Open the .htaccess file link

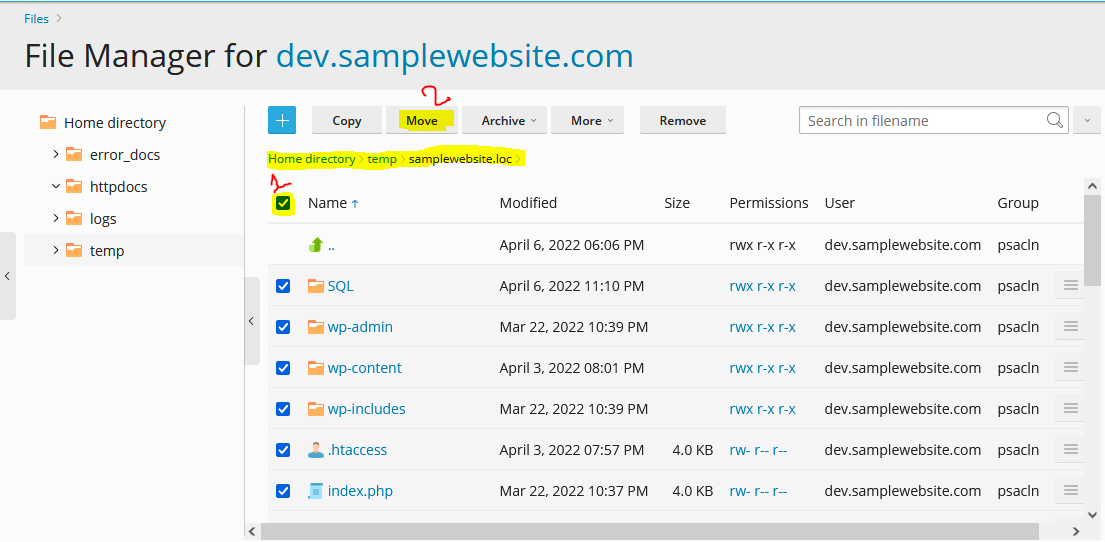tap(357, 450)
